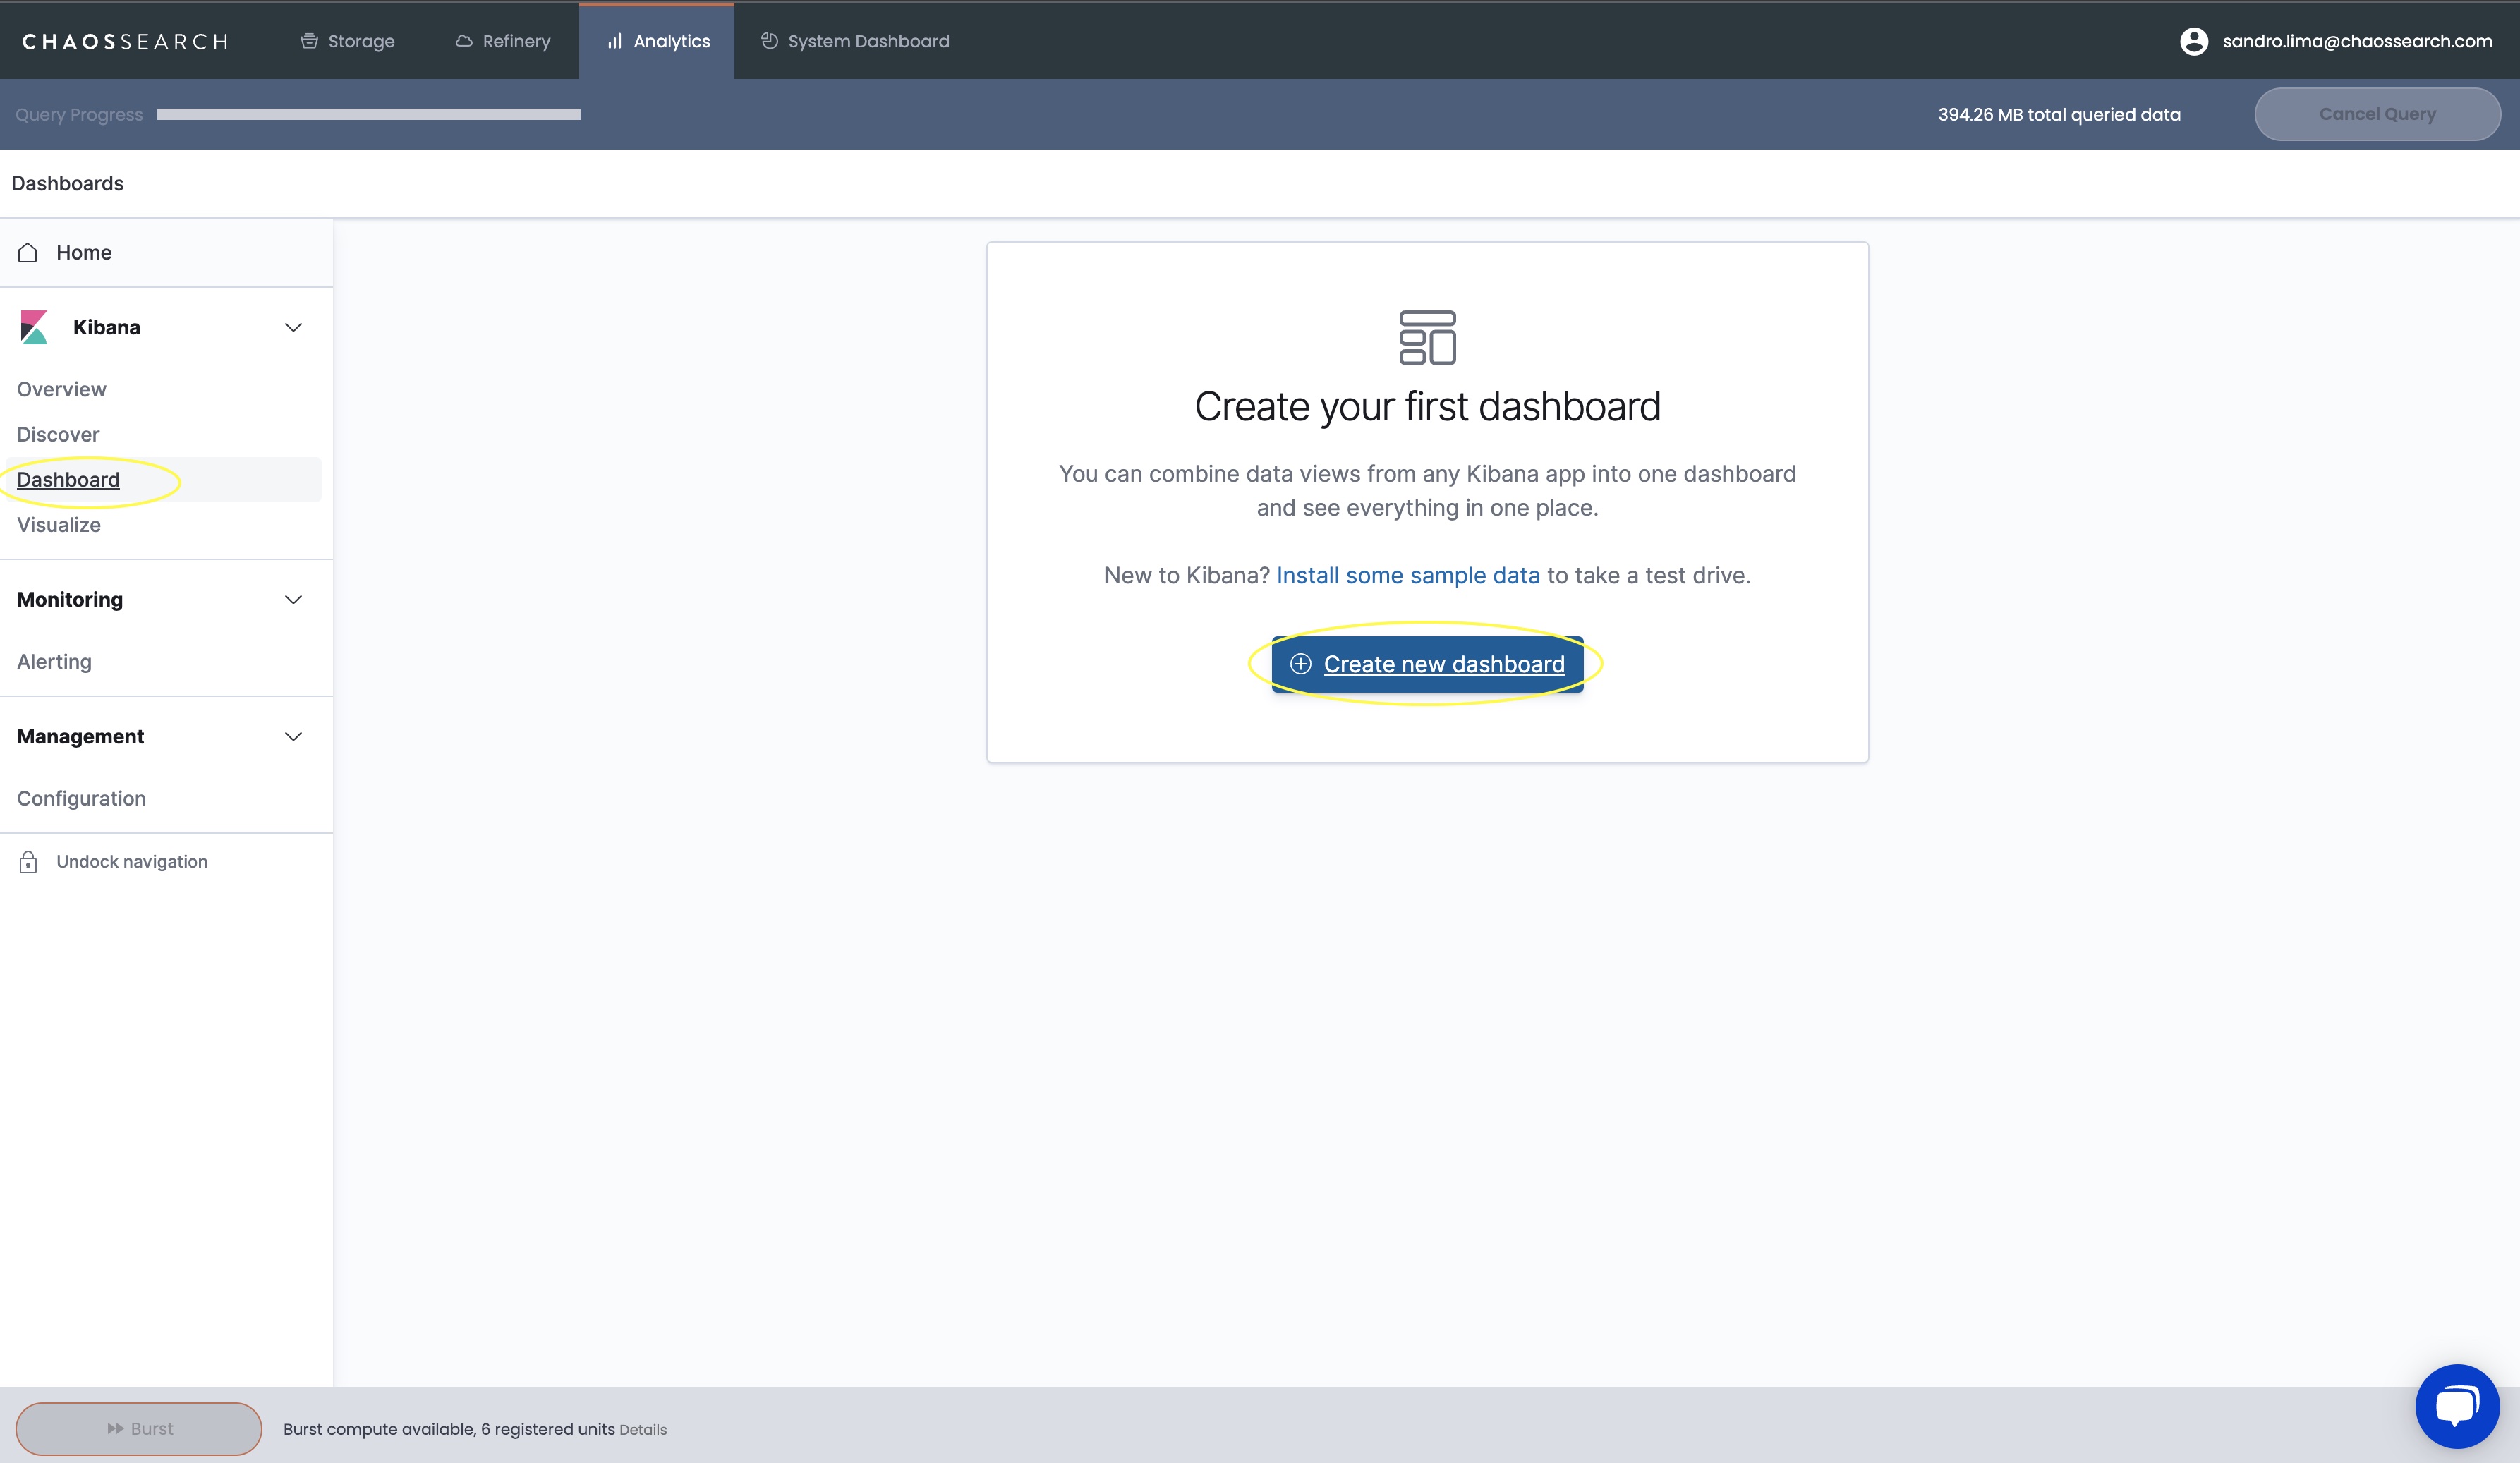Open Discover under Kibana

(x=58, y=434)
